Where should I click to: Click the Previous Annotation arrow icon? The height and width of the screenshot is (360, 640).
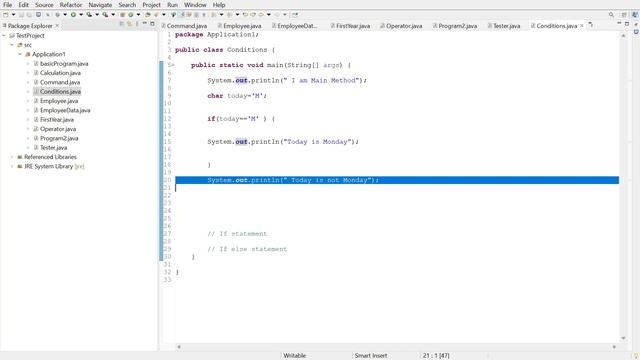[x=229, y=15]
